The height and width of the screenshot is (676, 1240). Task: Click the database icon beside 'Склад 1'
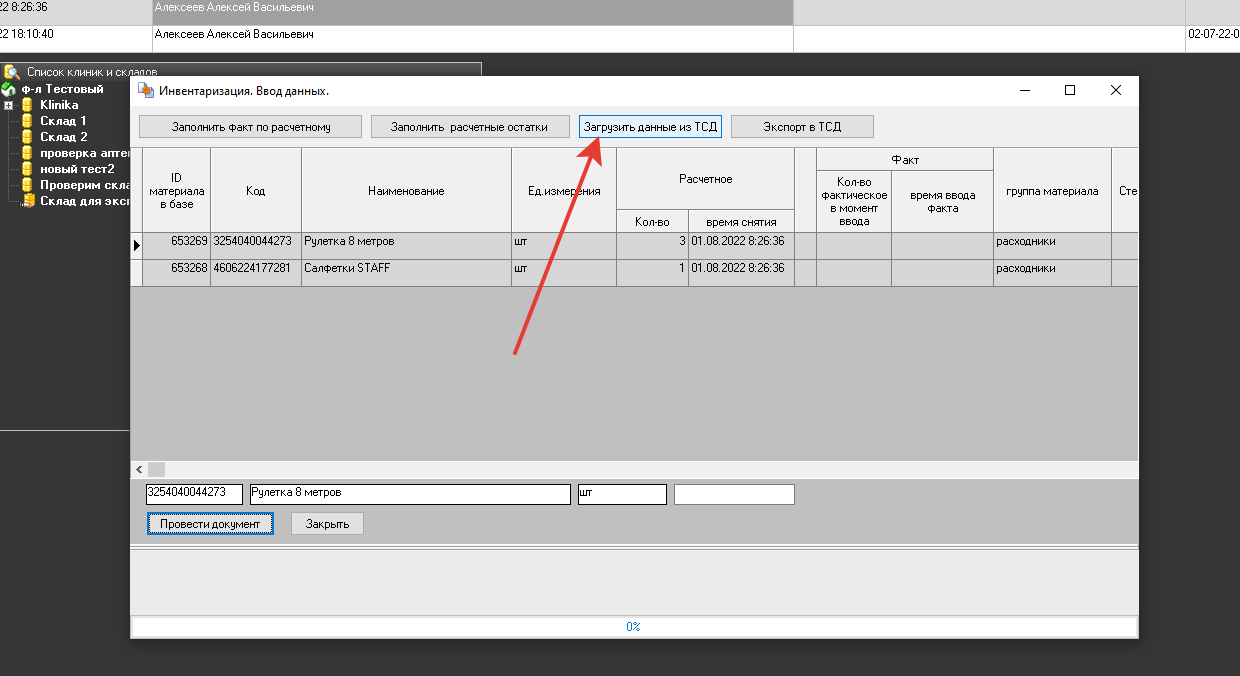(27, 121)
